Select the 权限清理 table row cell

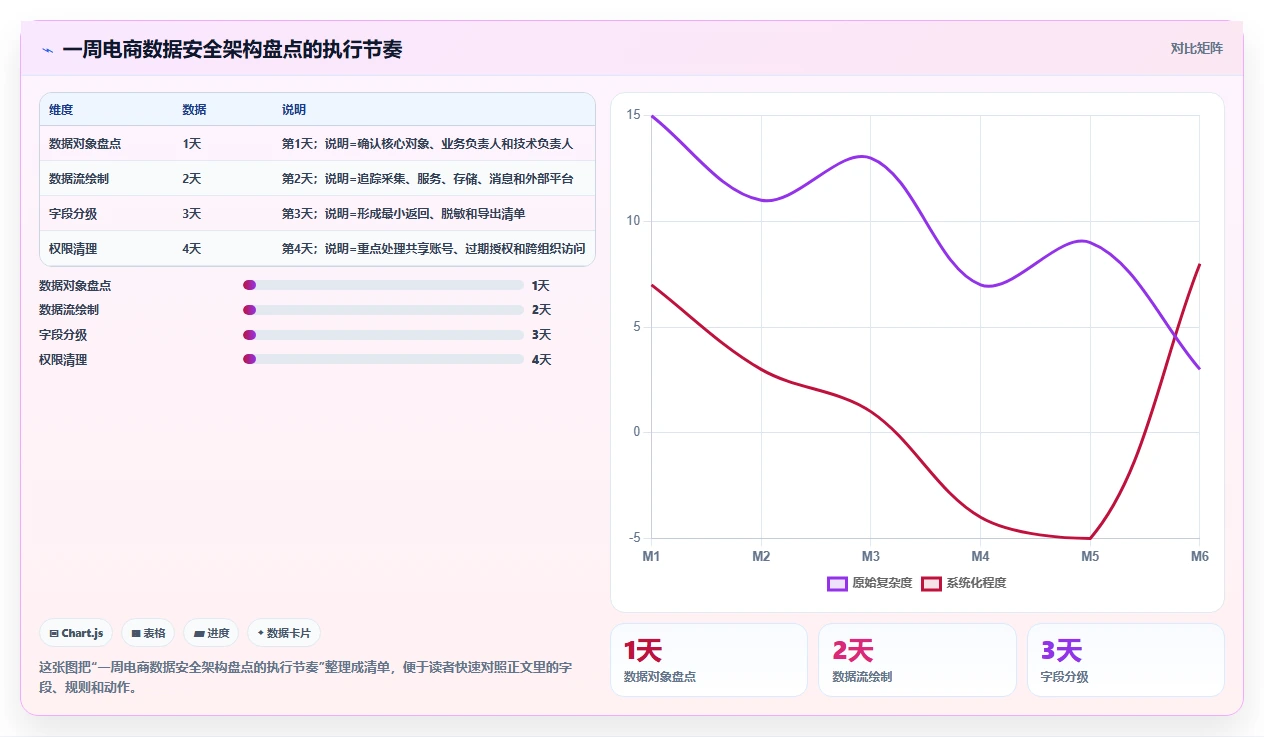coord(106,248)
